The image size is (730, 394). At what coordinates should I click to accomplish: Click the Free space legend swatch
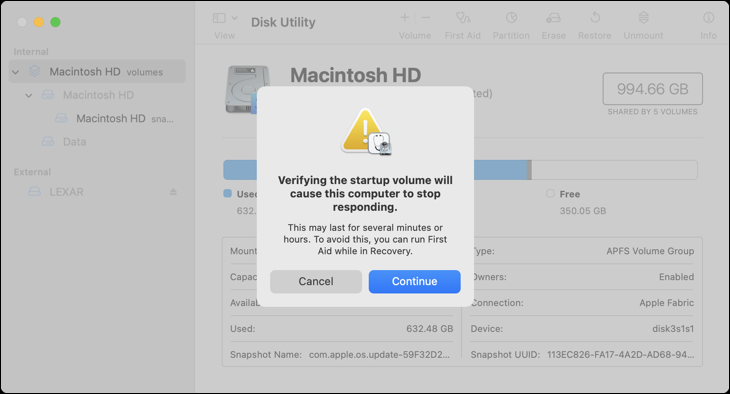coord(550,193)
